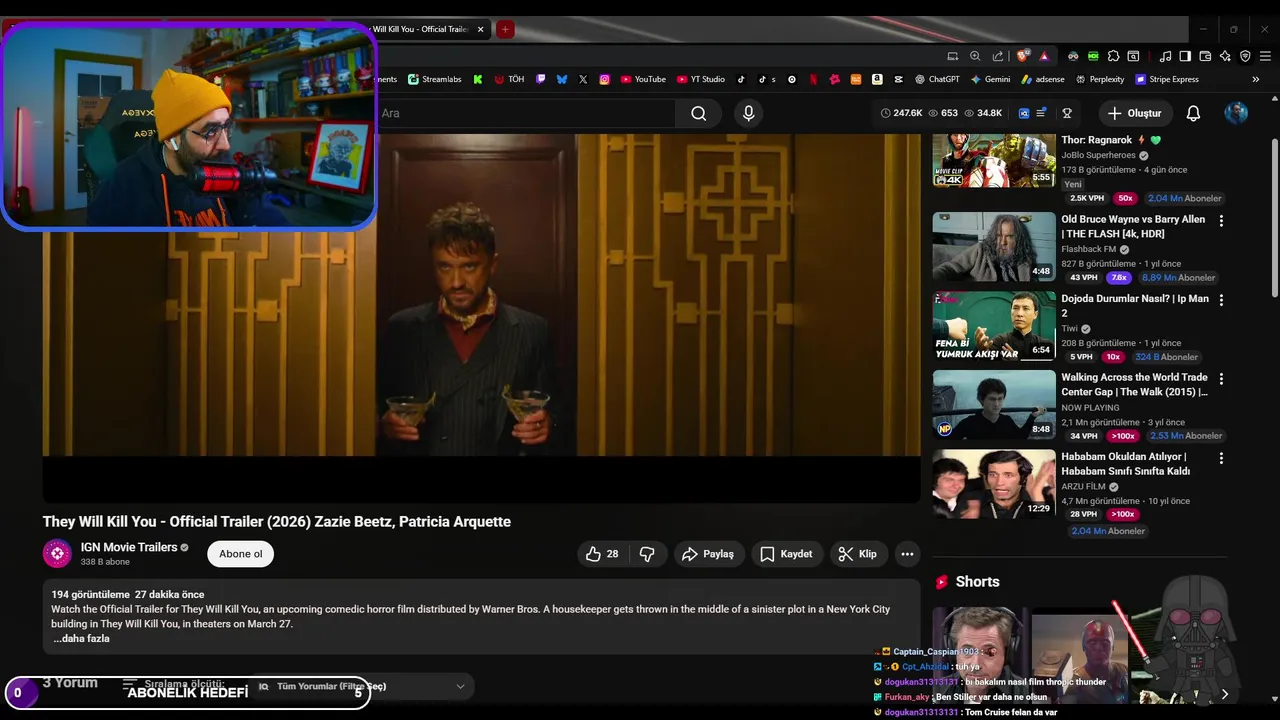The height and width of the screenshot is (720, 1280).
Task: Click the Instagram bookmark icon
Action: [605, 79]
